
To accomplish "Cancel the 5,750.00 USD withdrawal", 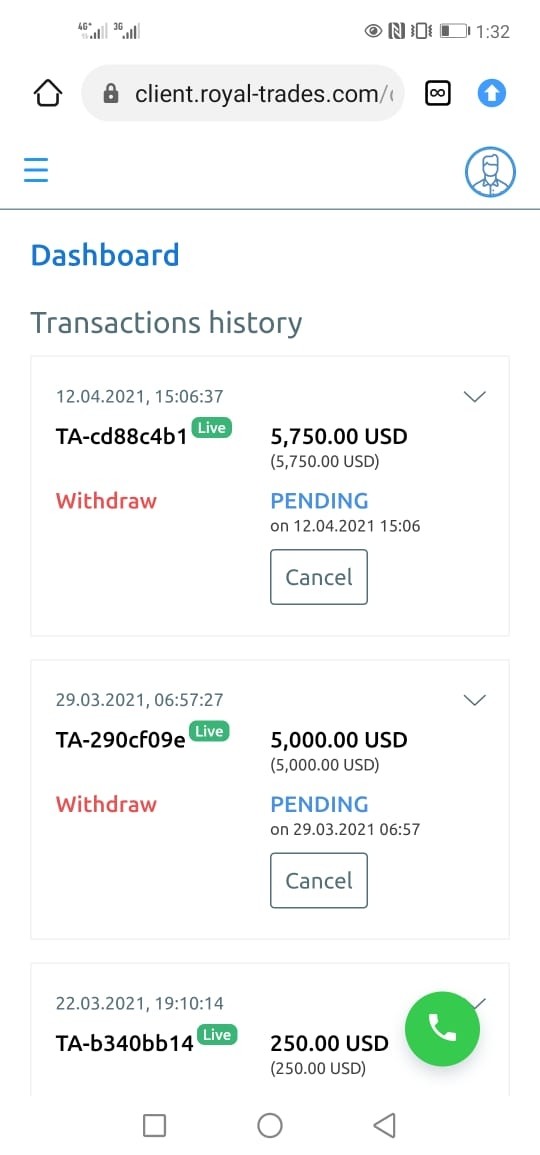I will [319, 577].
